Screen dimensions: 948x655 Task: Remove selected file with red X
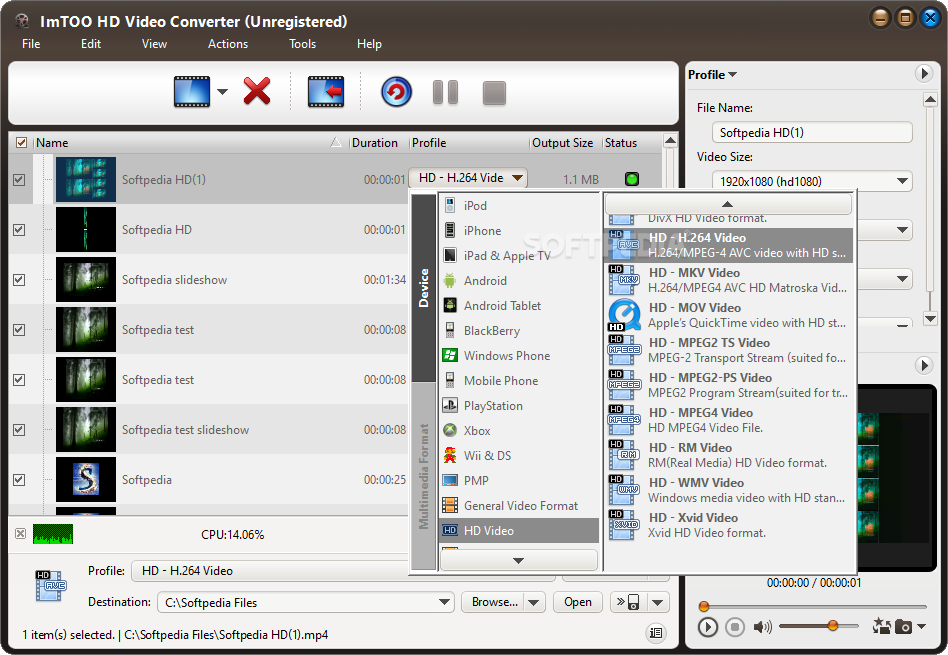click(257, 91)
